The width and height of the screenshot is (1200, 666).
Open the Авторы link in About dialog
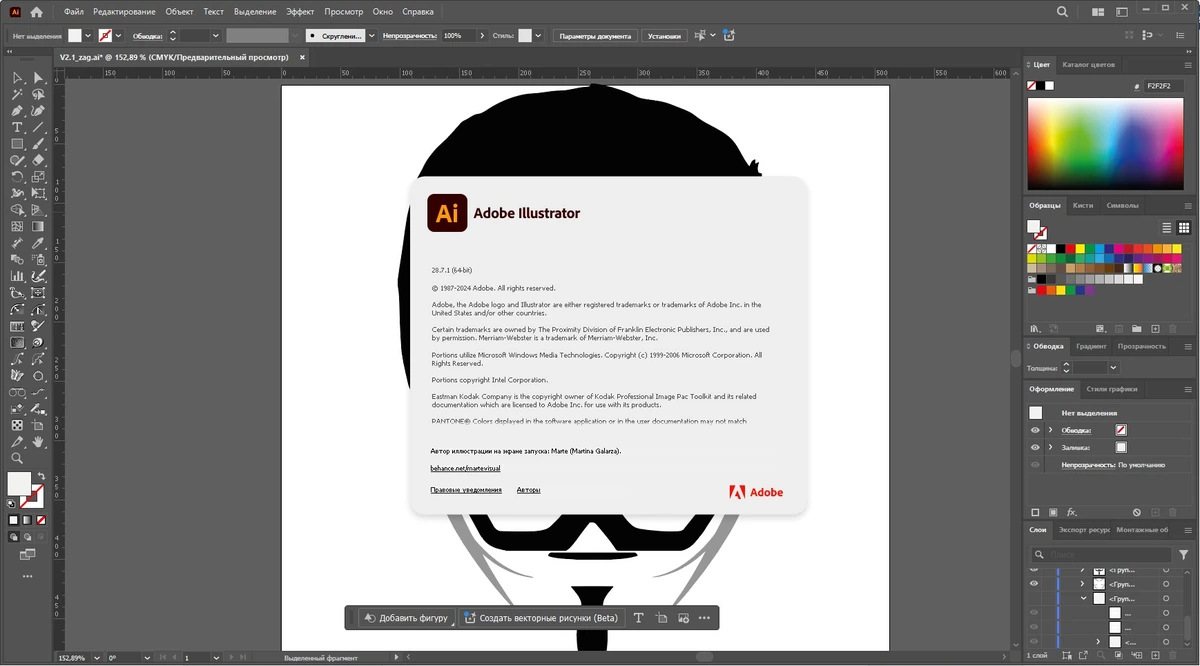pos(528,490)
